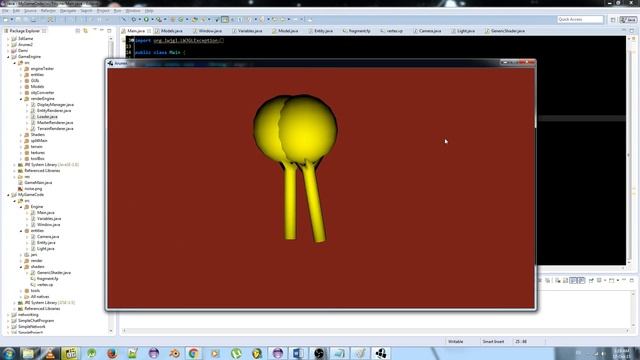Open Blender from the taskbar

click(x=174, y=353)
